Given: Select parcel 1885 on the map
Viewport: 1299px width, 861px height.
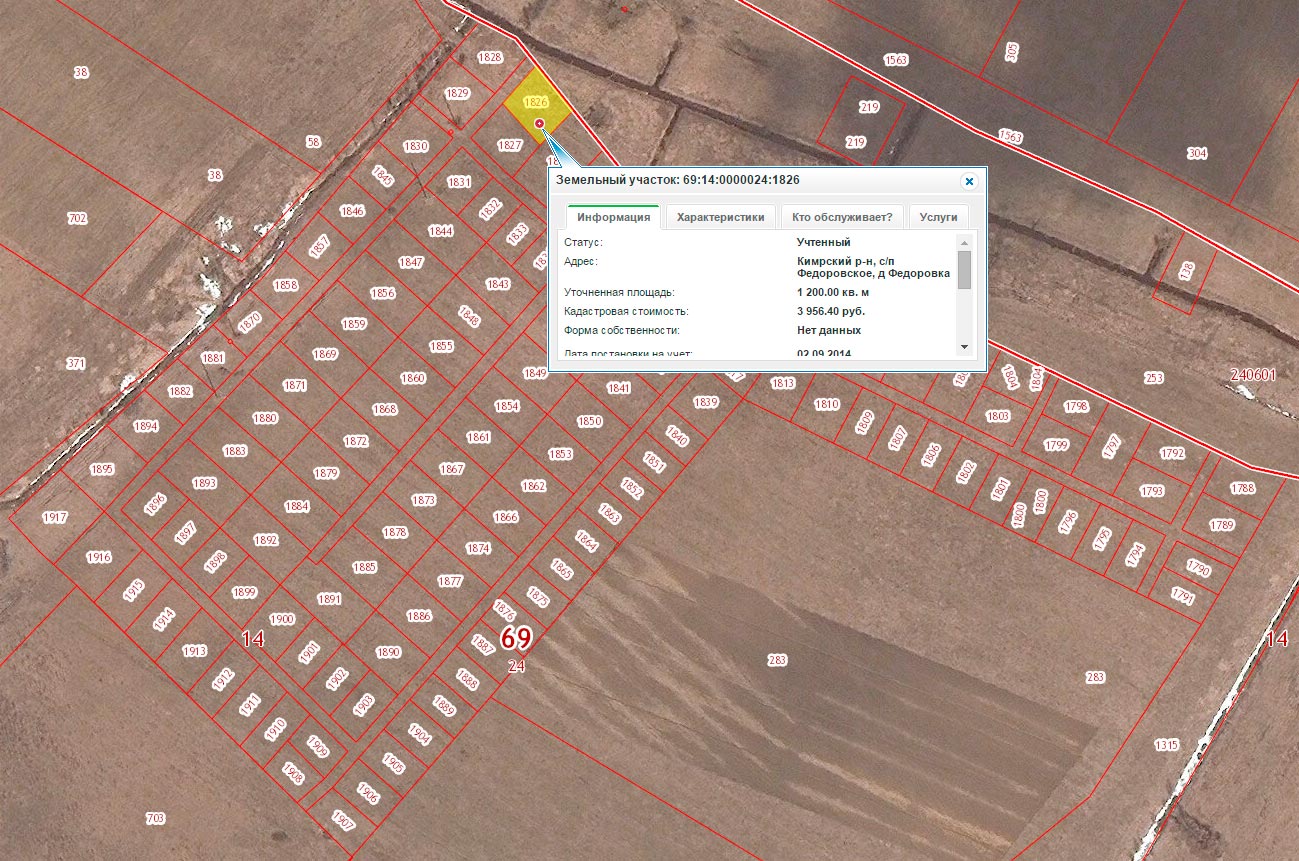Looking at the screenshot, I should click(x=365, y=567).
